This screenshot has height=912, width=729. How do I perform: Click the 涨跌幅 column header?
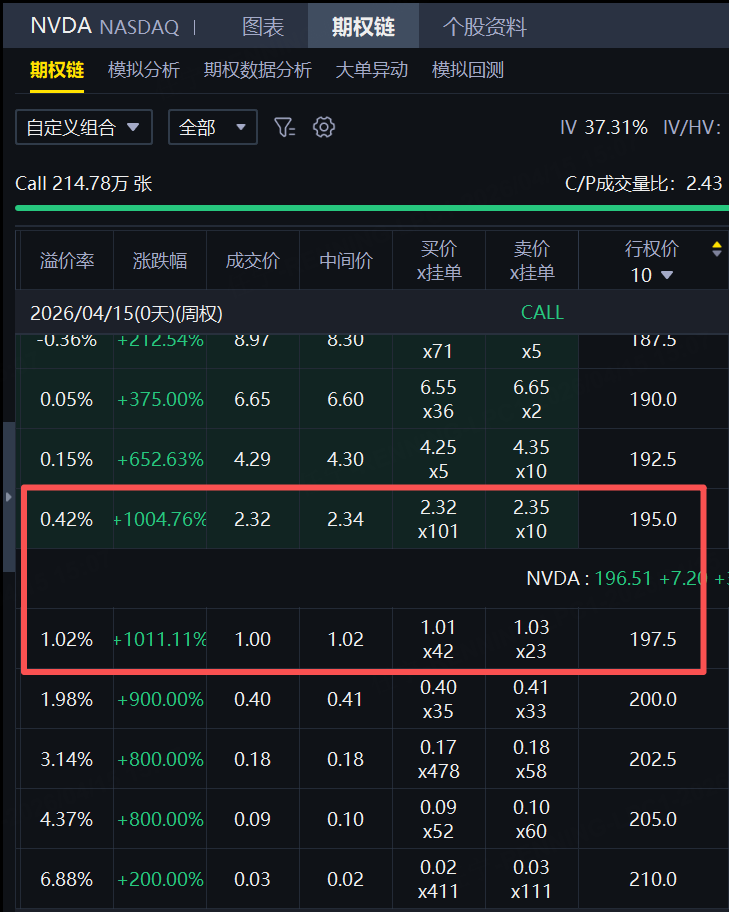(x=160, y=261)
